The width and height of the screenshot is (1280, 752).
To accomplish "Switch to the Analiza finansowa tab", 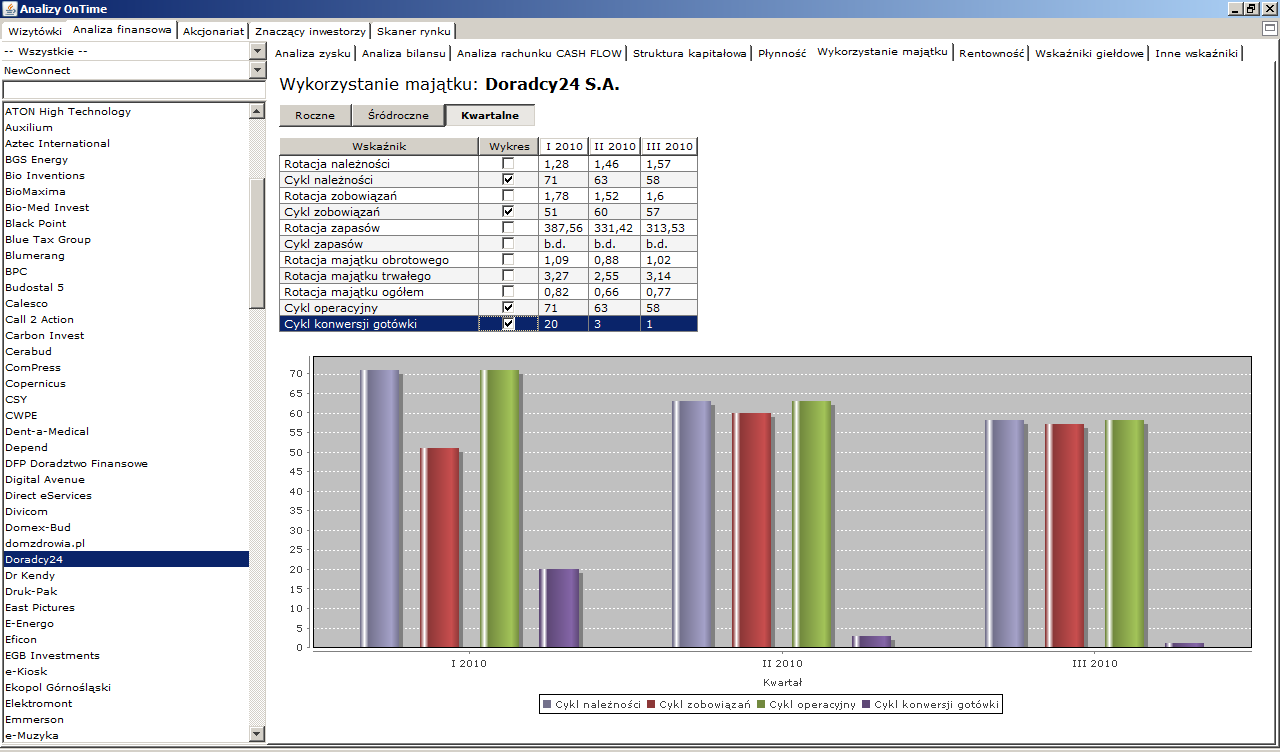I will (122, 30).
